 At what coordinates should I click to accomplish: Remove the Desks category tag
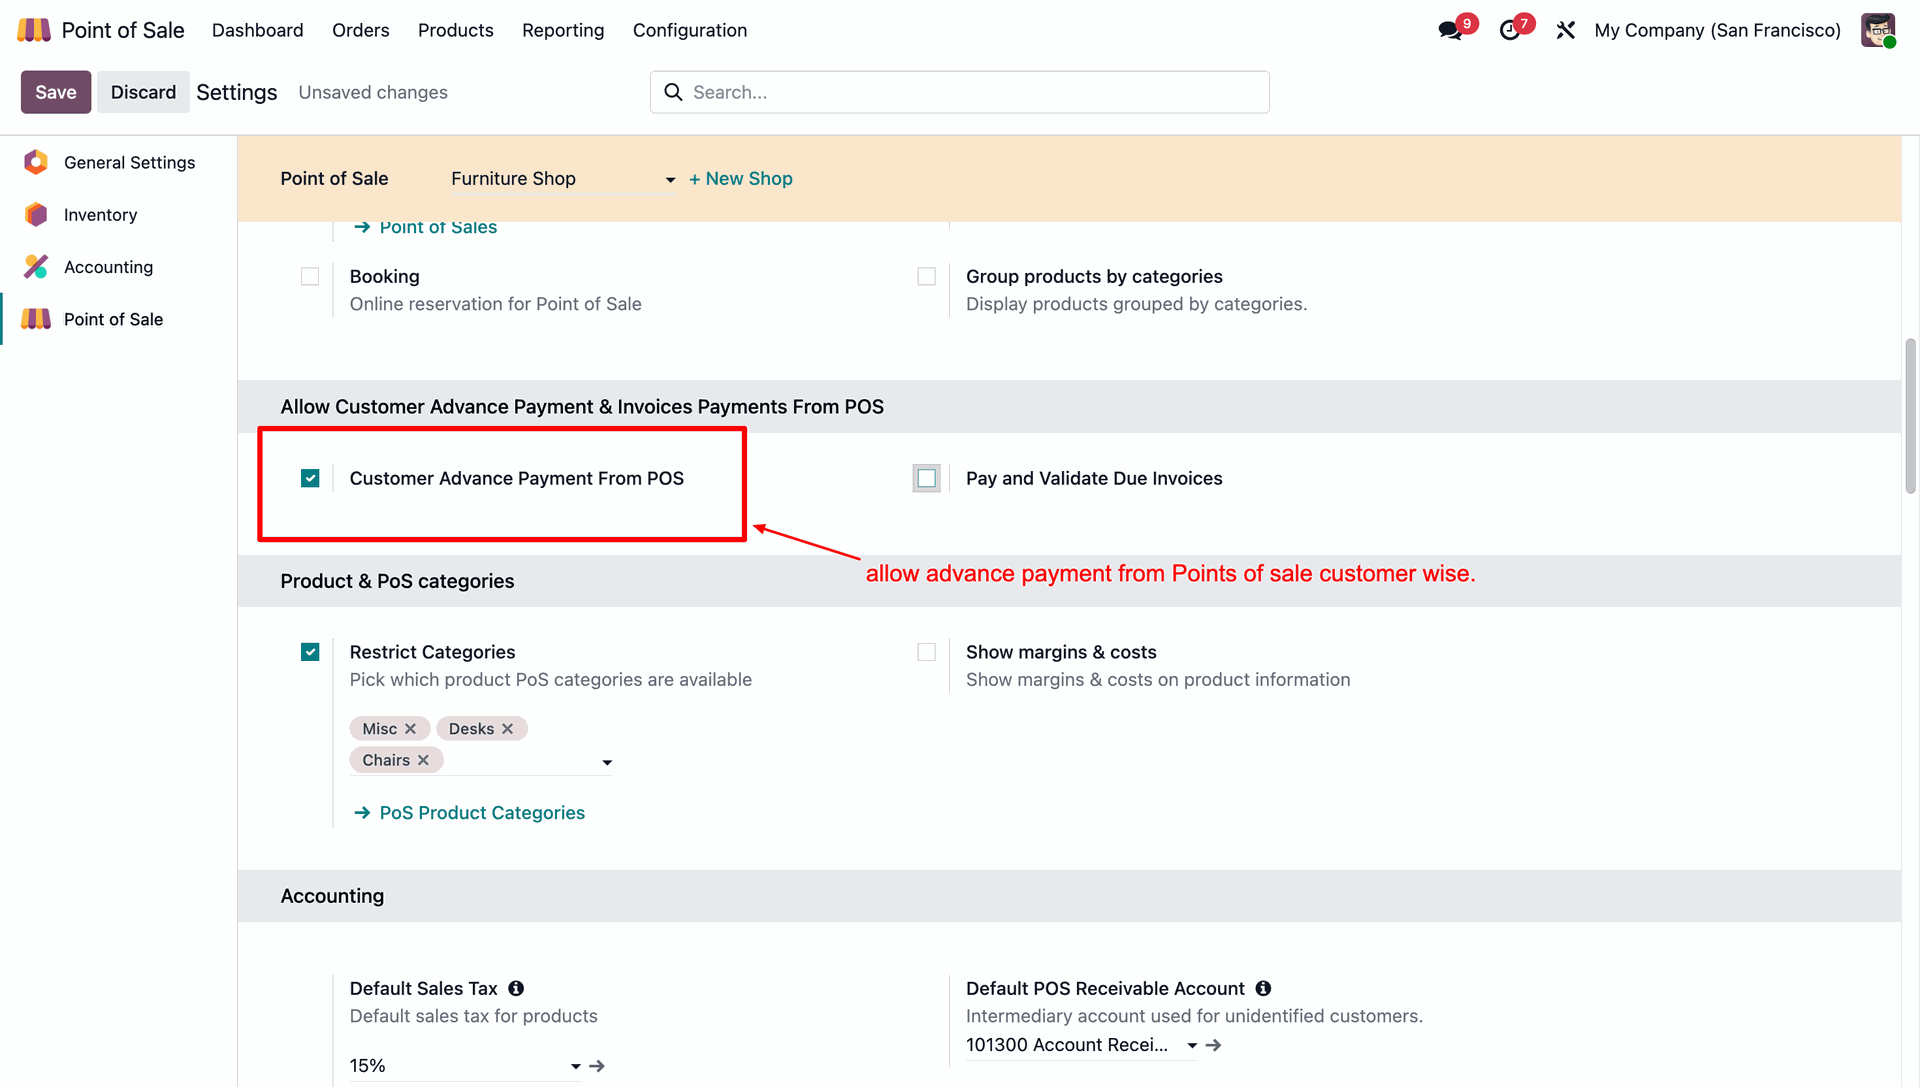point(508,729)
